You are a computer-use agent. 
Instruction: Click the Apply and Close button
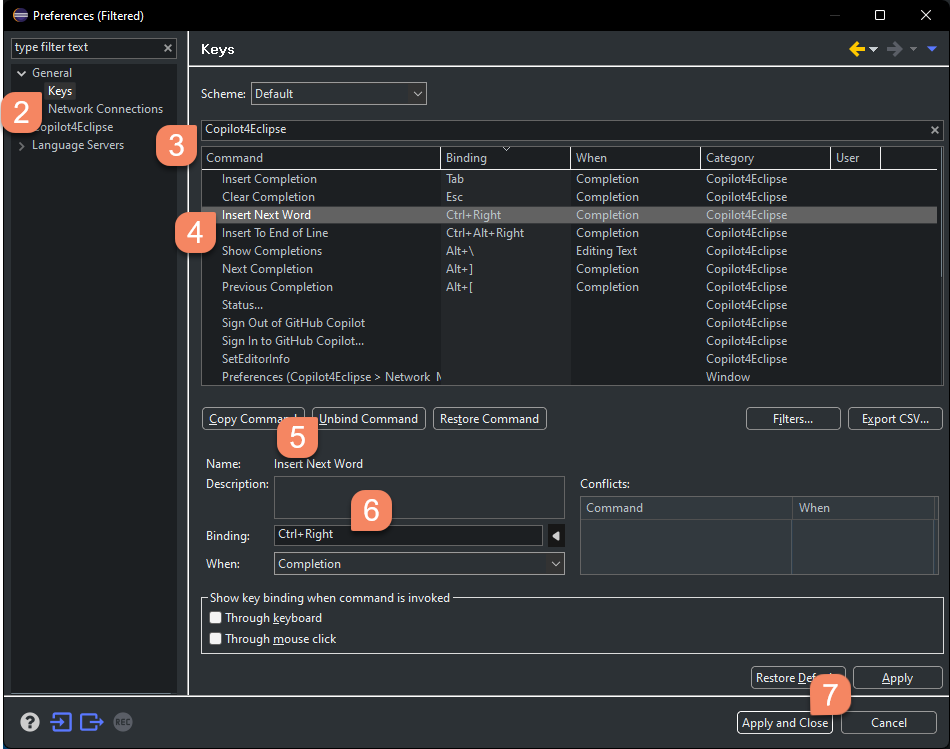[x=785, y=723]
